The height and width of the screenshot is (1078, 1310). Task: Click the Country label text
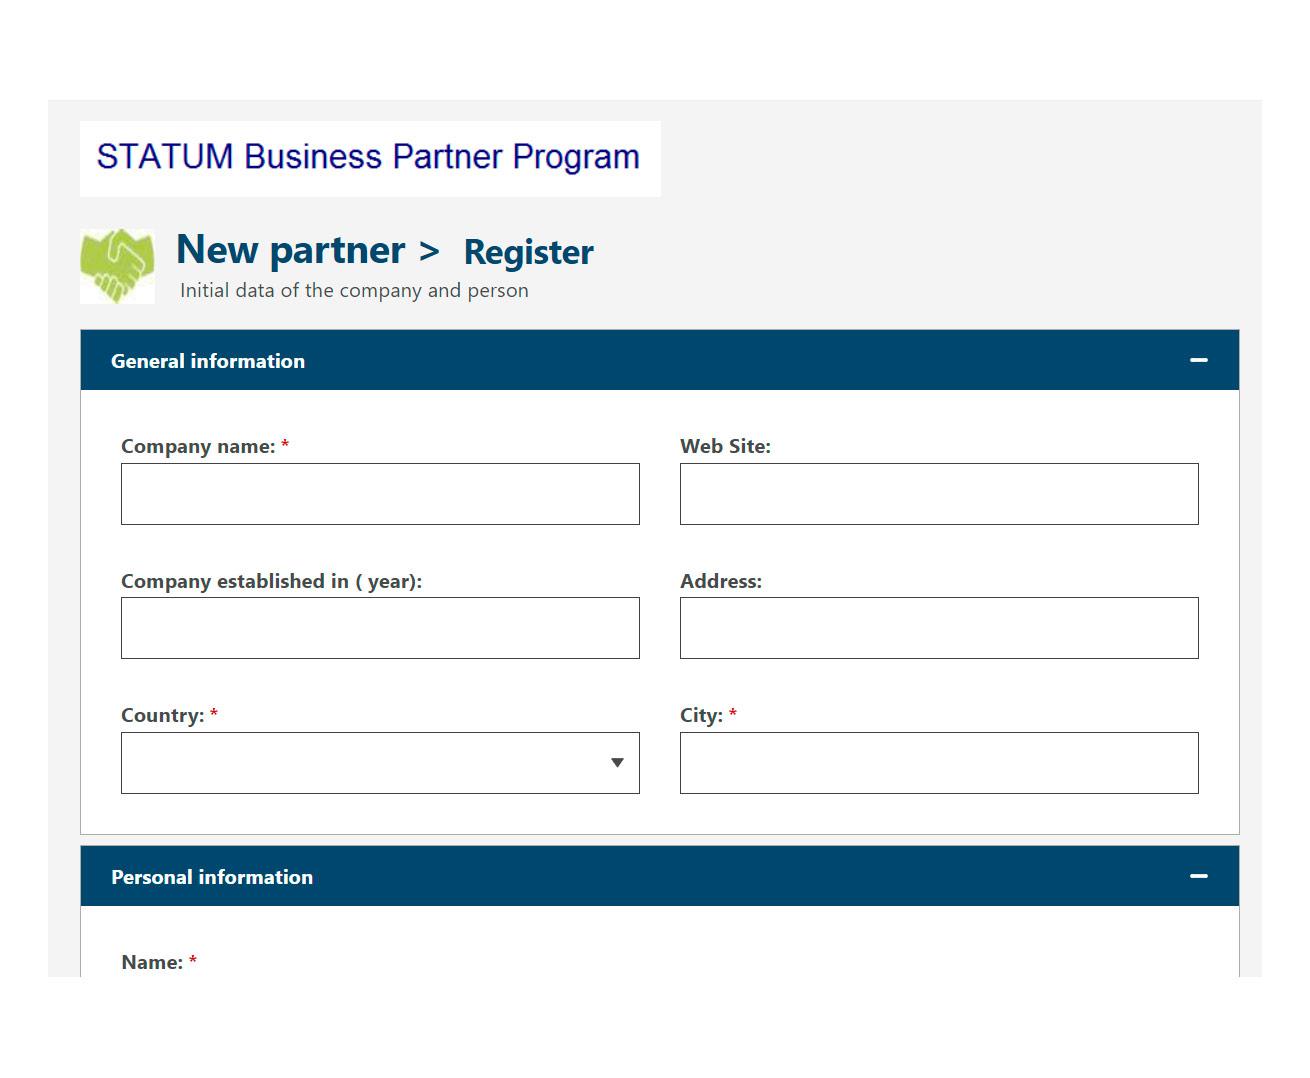click(x=162, y=716)
